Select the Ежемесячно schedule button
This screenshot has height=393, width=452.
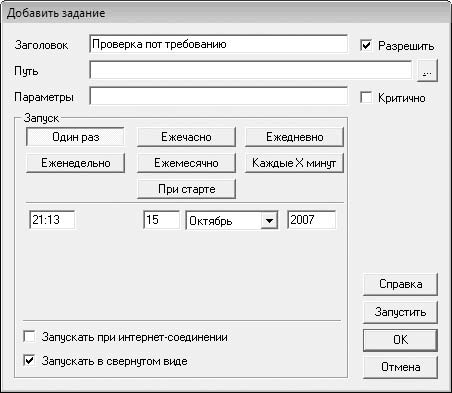[x=186, y=163]
